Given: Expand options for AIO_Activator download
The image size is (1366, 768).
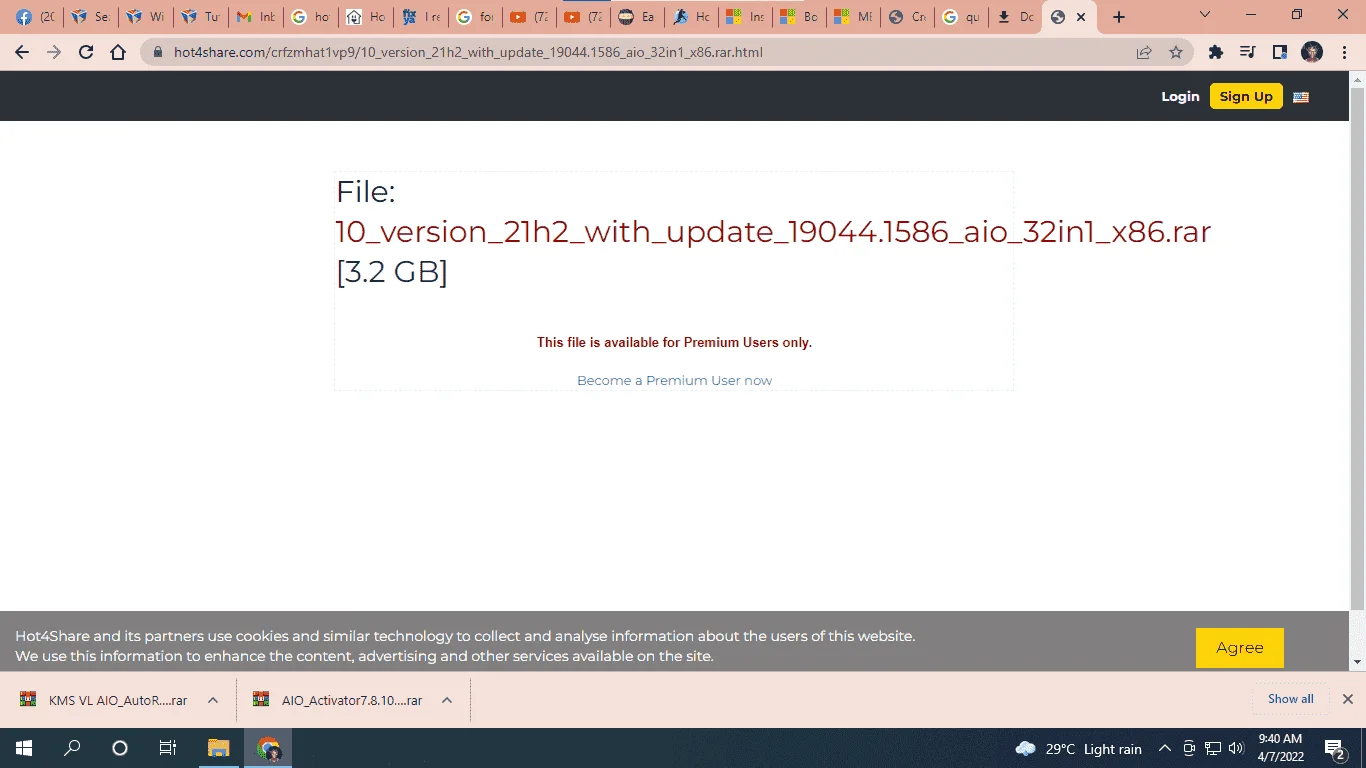Looking at the screenshot, I should click(x=447, y=700).
